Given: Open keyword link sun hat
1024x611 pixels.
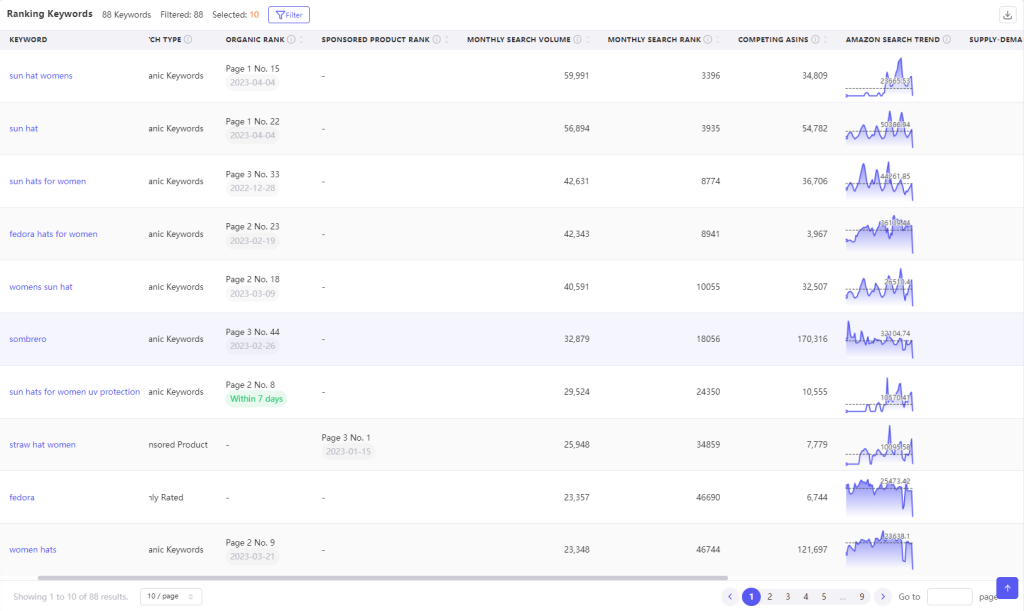Looking at the screenshot, I should click(24, 129).
